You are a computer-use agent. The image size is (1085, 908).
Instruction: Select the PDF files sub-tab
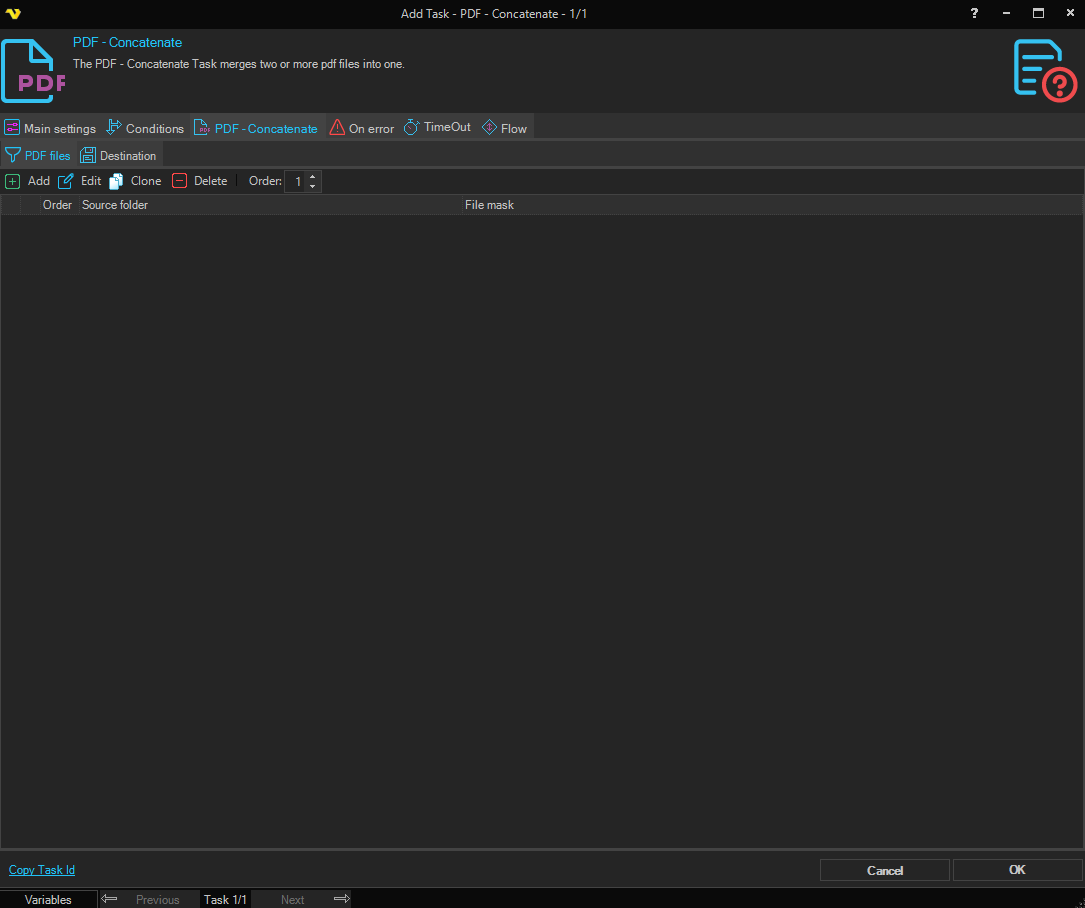click(x=37, y=155)
